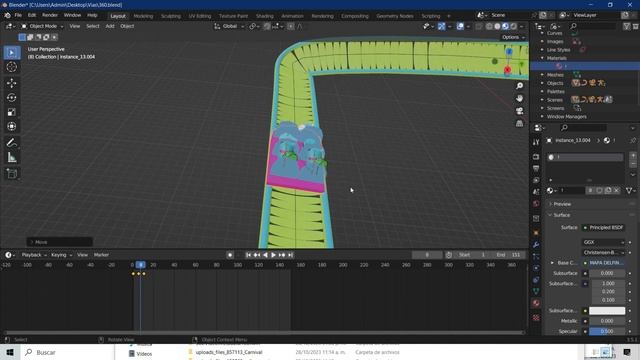Click the current frame number field

click(x=427, y=255)
